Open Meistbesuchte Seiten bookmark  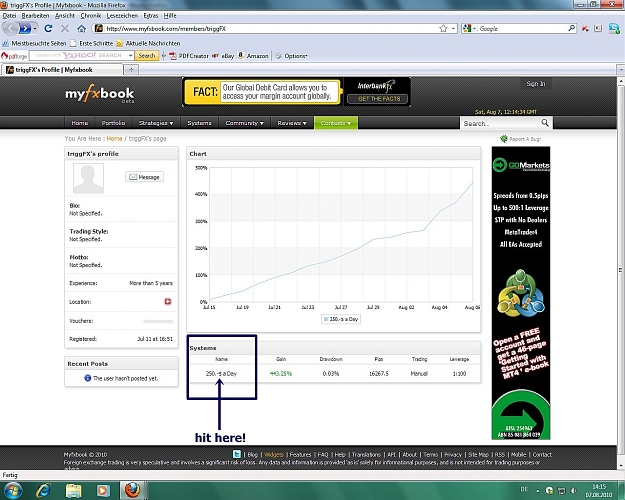click(x=34, y=43)
